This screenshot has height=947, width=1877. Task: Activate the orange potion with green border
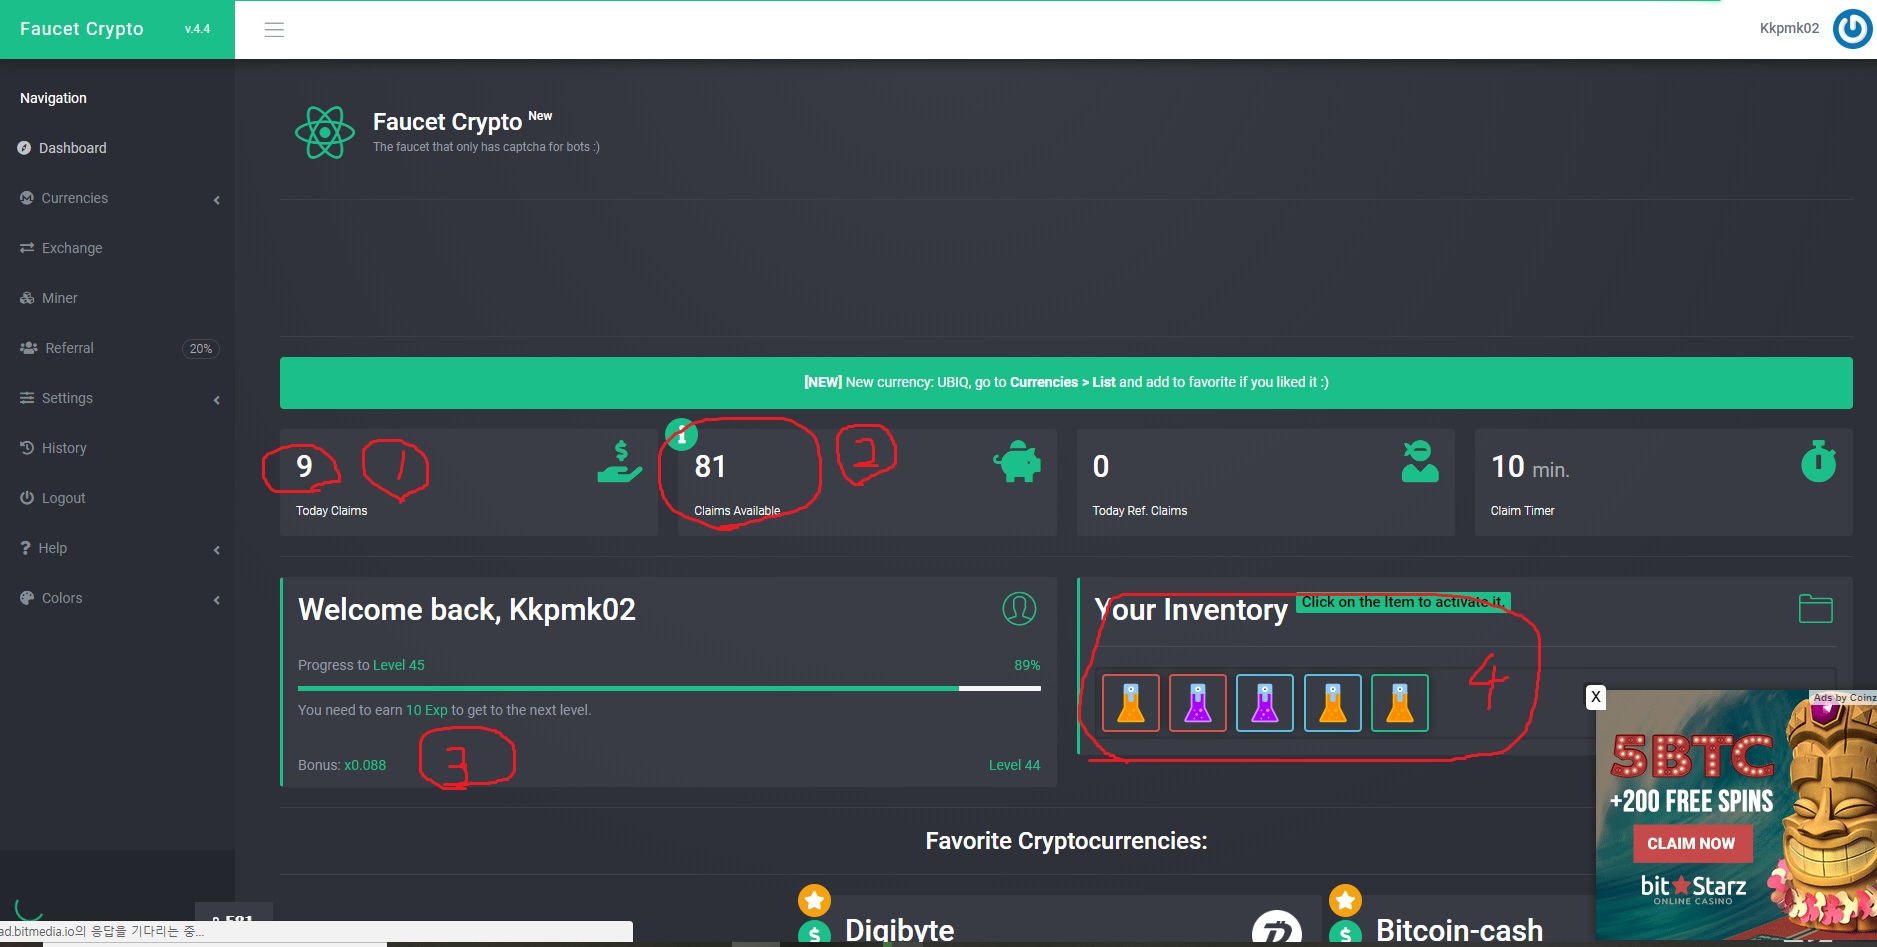click(x=1400, y=703)
